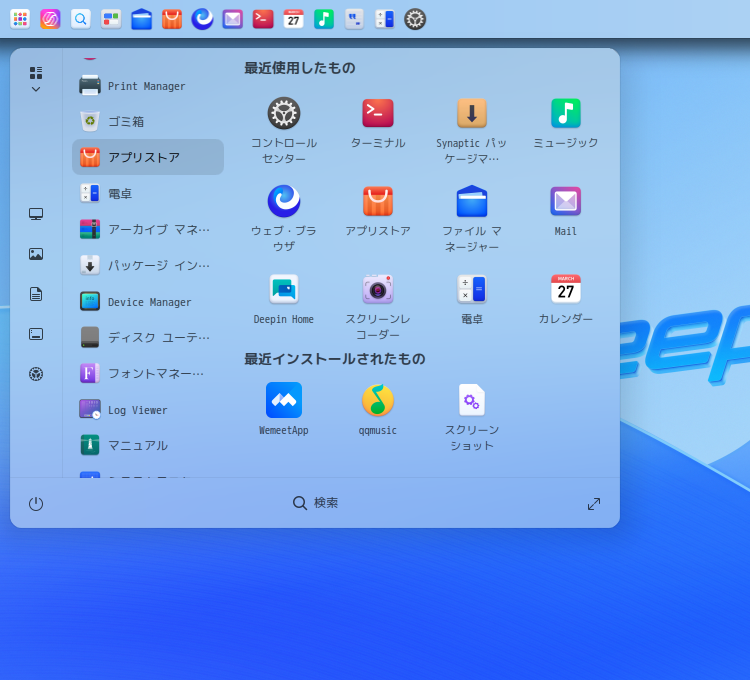
Task: Open コントロールセンター from recently used apps
Action: tap(284, 114)
